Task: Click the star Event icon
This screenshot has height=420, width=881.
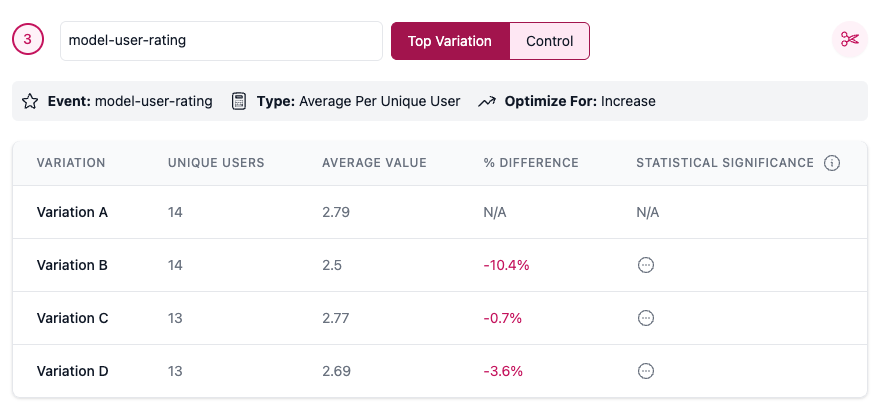Action: tap(30, 101)
